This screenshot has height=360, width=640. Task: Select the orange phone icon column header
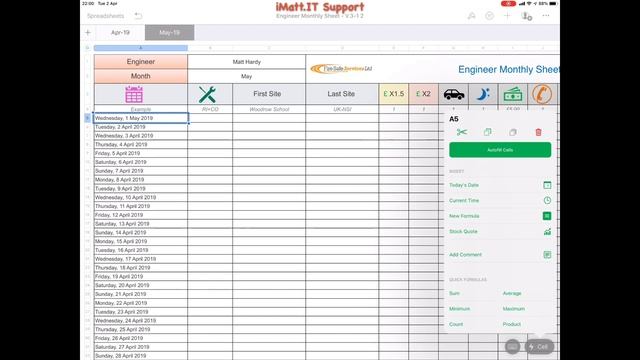tap(542, 94)
